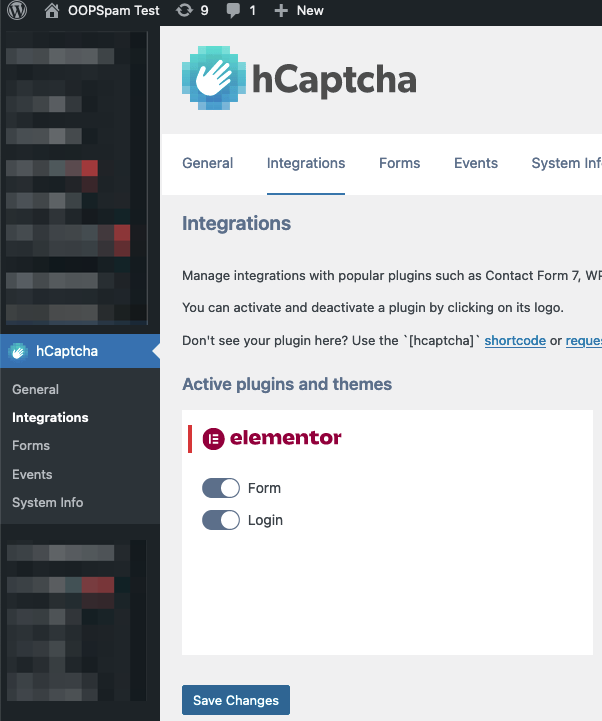Click the WordPress logo icon

point(17,10)
